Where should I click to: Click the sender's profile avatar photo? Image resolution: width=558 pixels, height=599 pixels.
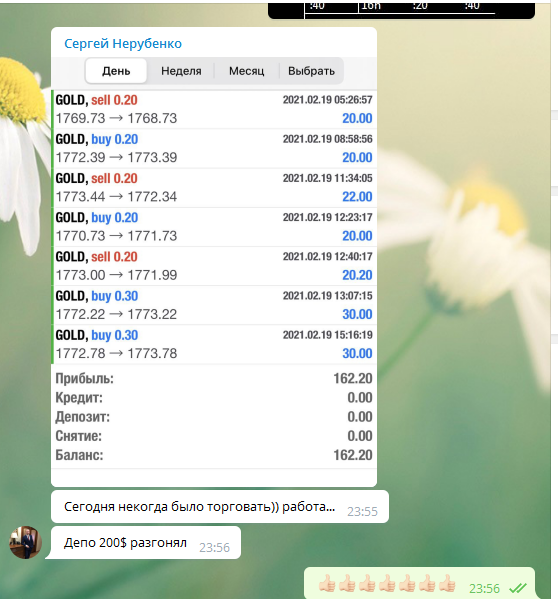coord(26,542)
